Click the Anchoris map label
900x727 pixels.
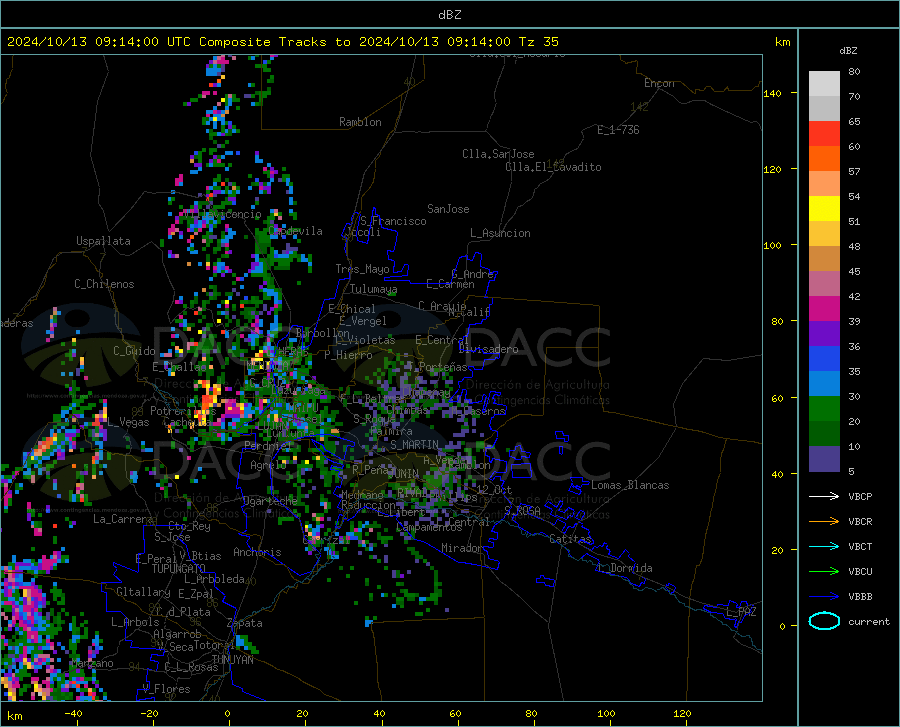tap(257, 552)
